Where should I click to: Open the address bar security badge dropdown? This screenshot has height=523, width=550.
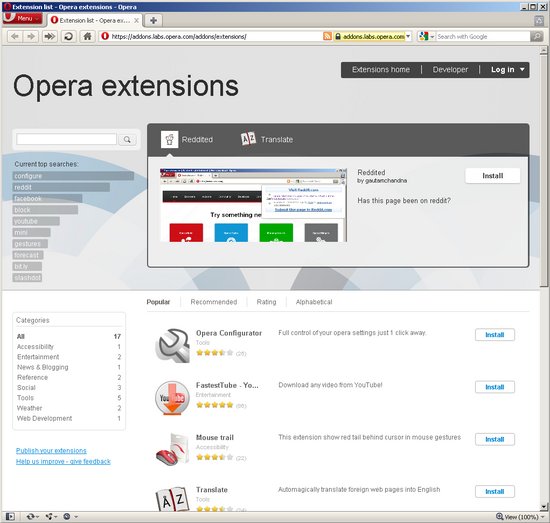[x=372, y=36]
